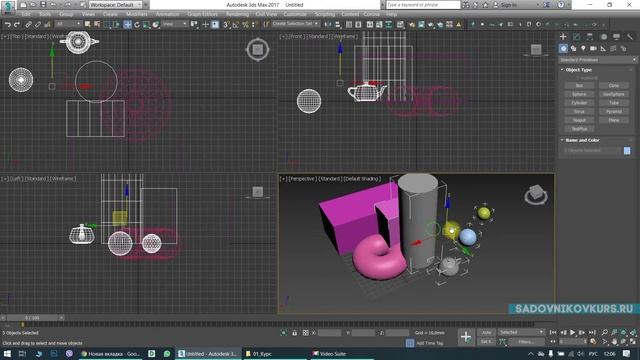
Task: Toggle Set Key mode
Action: pyautogui.click(x=486, y=341)
